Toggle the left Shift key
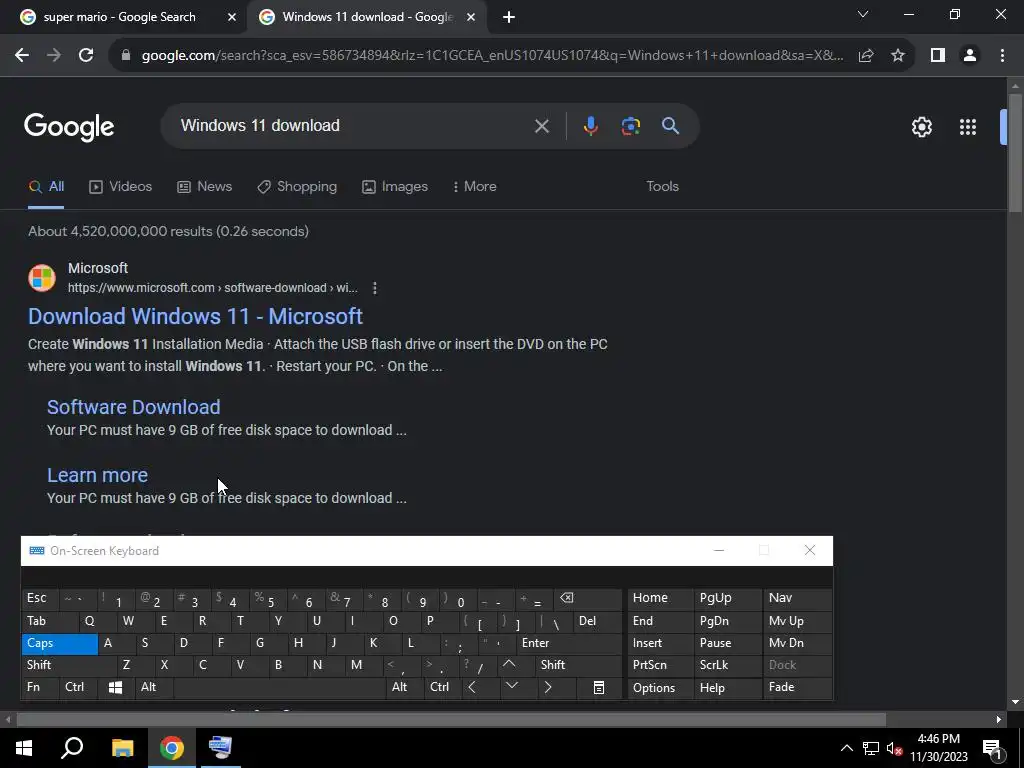 click(69, 665)
